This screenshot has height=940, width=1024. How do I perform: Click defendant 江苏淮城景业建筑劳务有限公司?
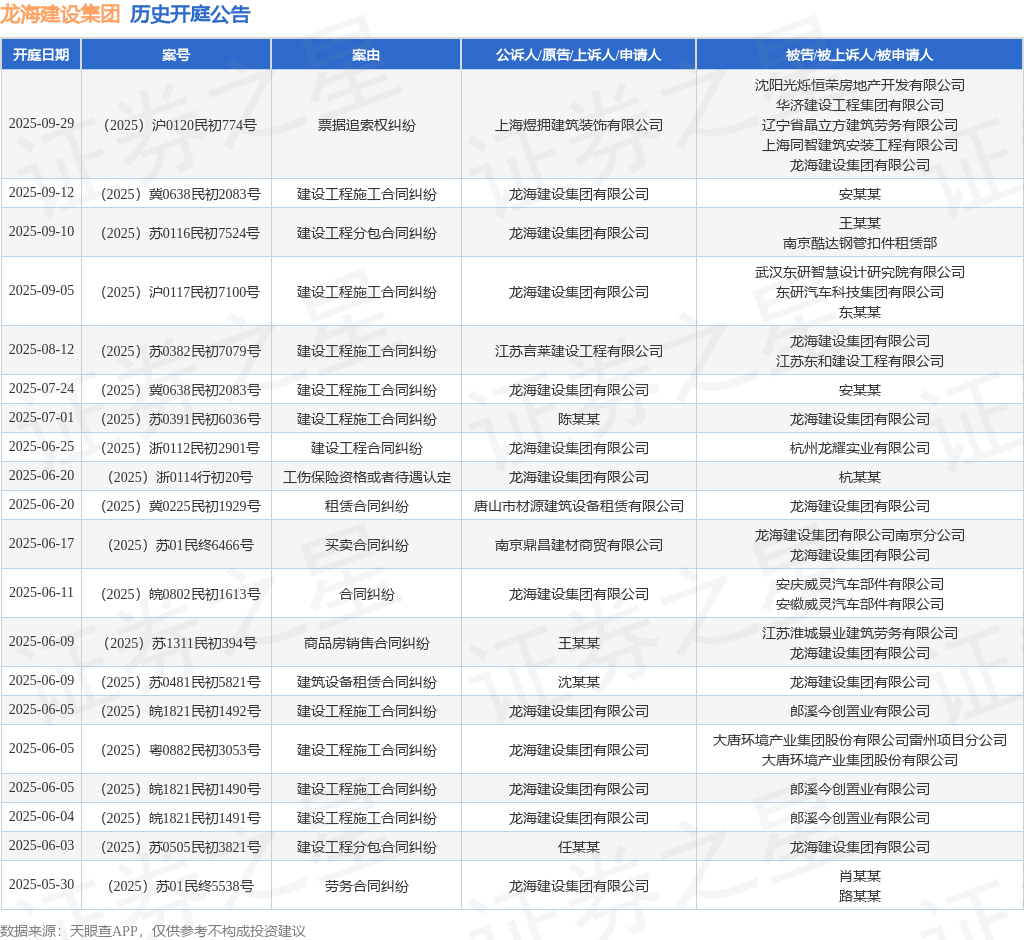coord(859,633)
